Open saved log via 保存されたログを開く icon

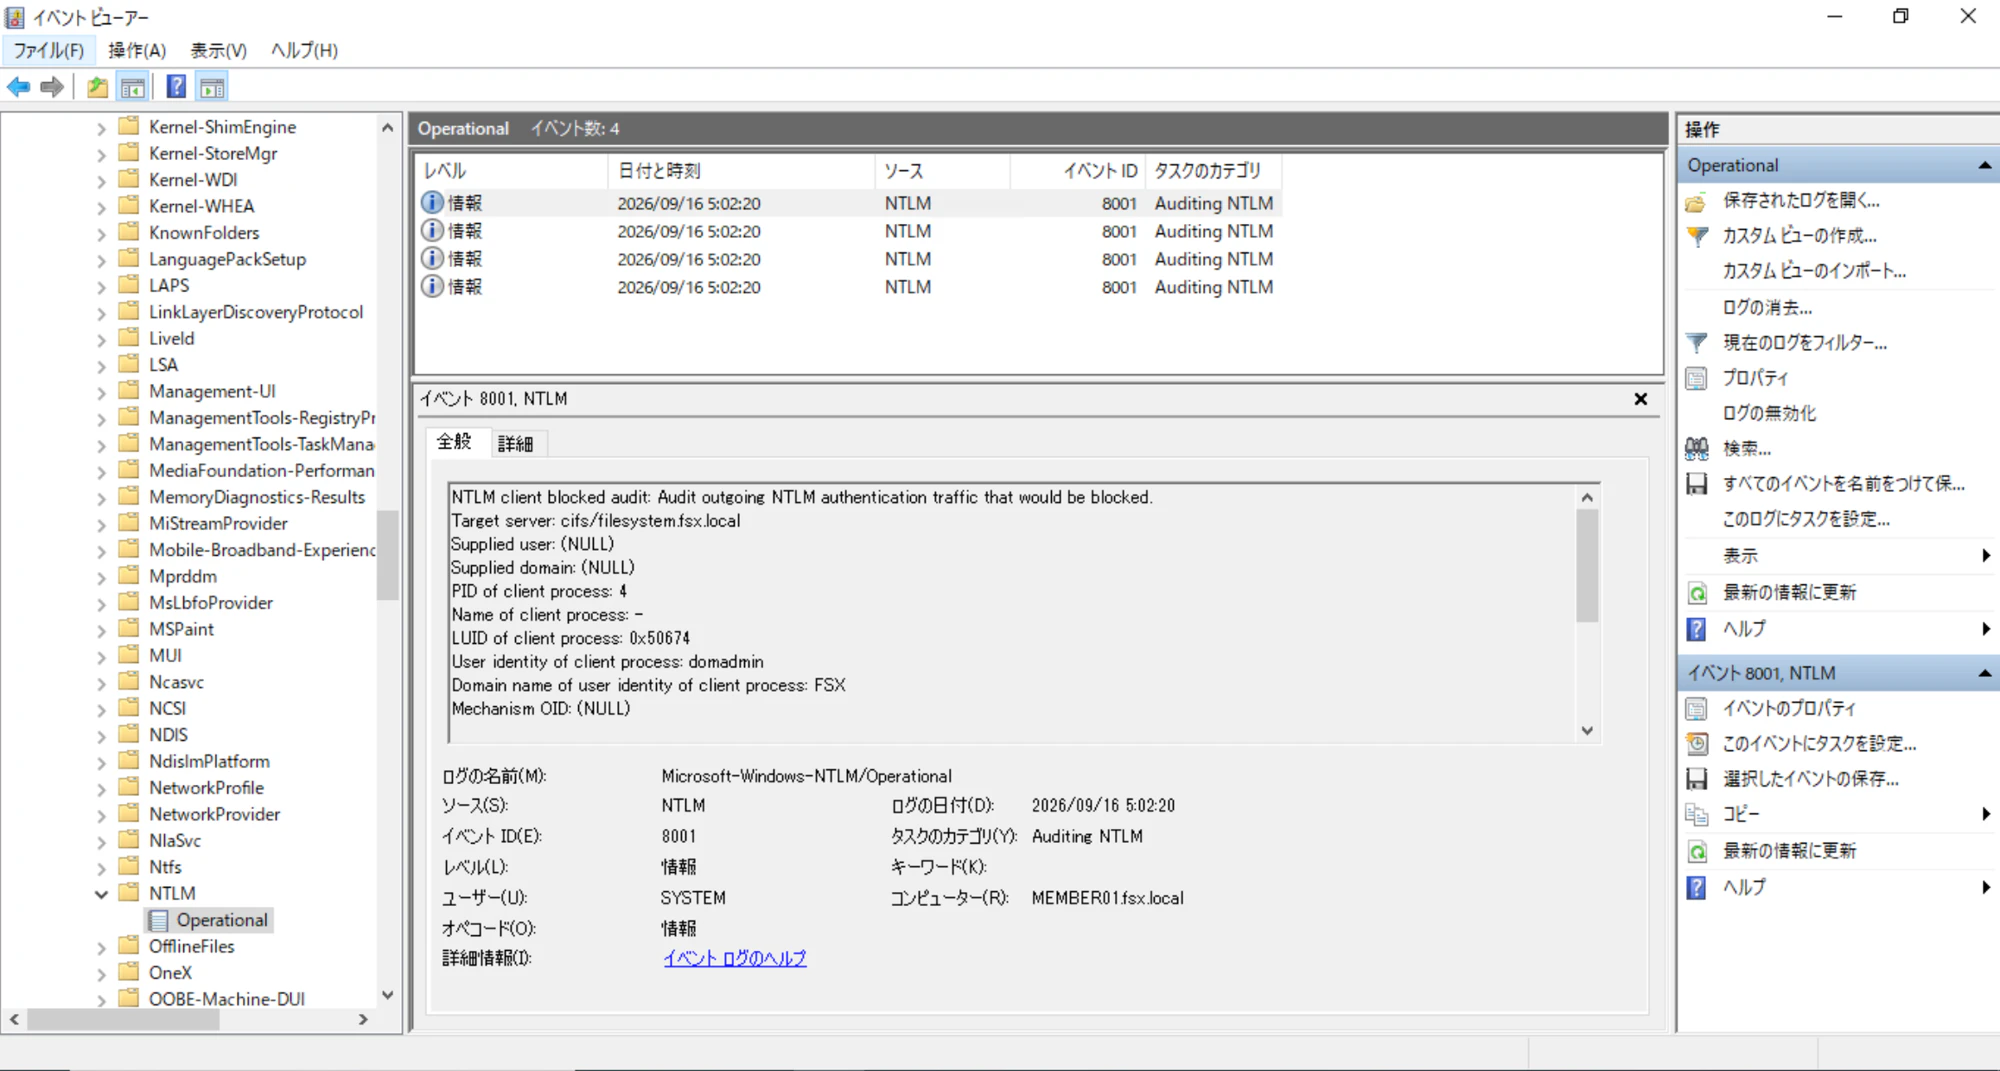[1696, 201]
